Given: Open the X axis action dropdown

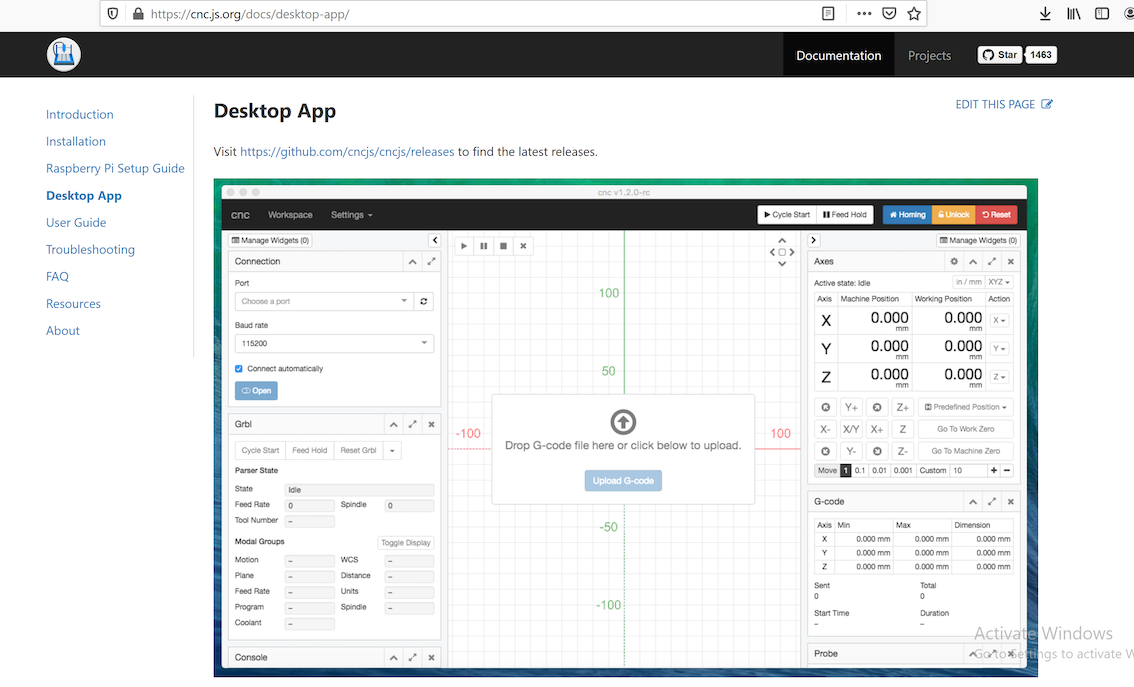Looking at the screenshot, I should [999, 320].
